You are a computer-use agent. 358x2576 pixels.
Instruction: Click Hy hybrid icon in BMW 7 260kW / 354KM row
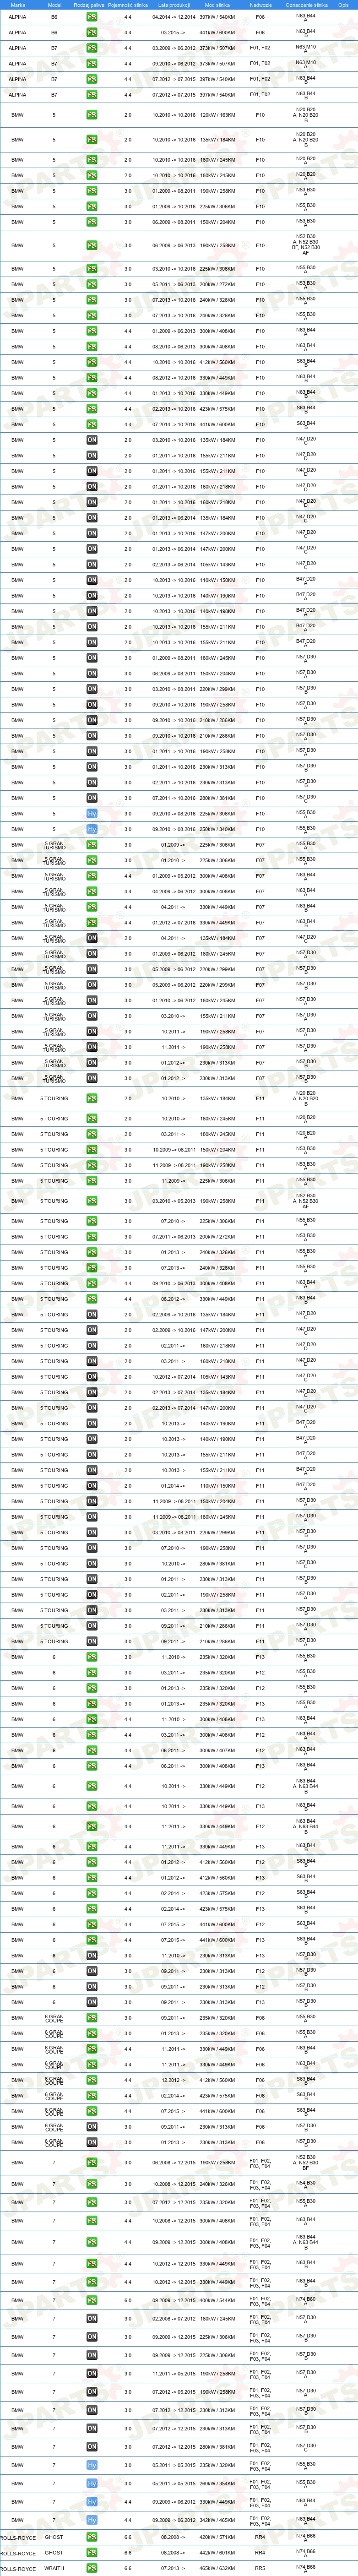[x=92, y=2483]
